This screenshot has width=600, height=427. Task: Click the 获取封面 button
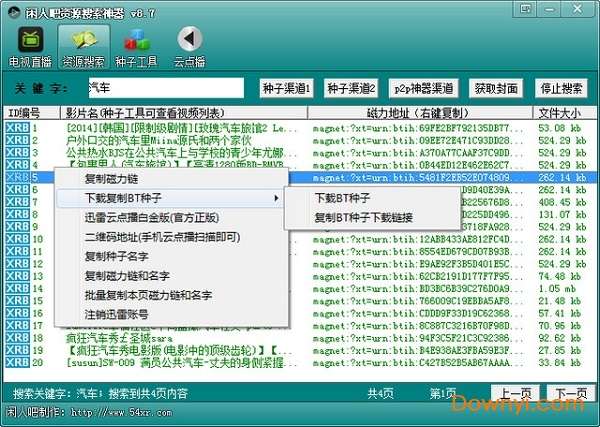tap(496, 89)
